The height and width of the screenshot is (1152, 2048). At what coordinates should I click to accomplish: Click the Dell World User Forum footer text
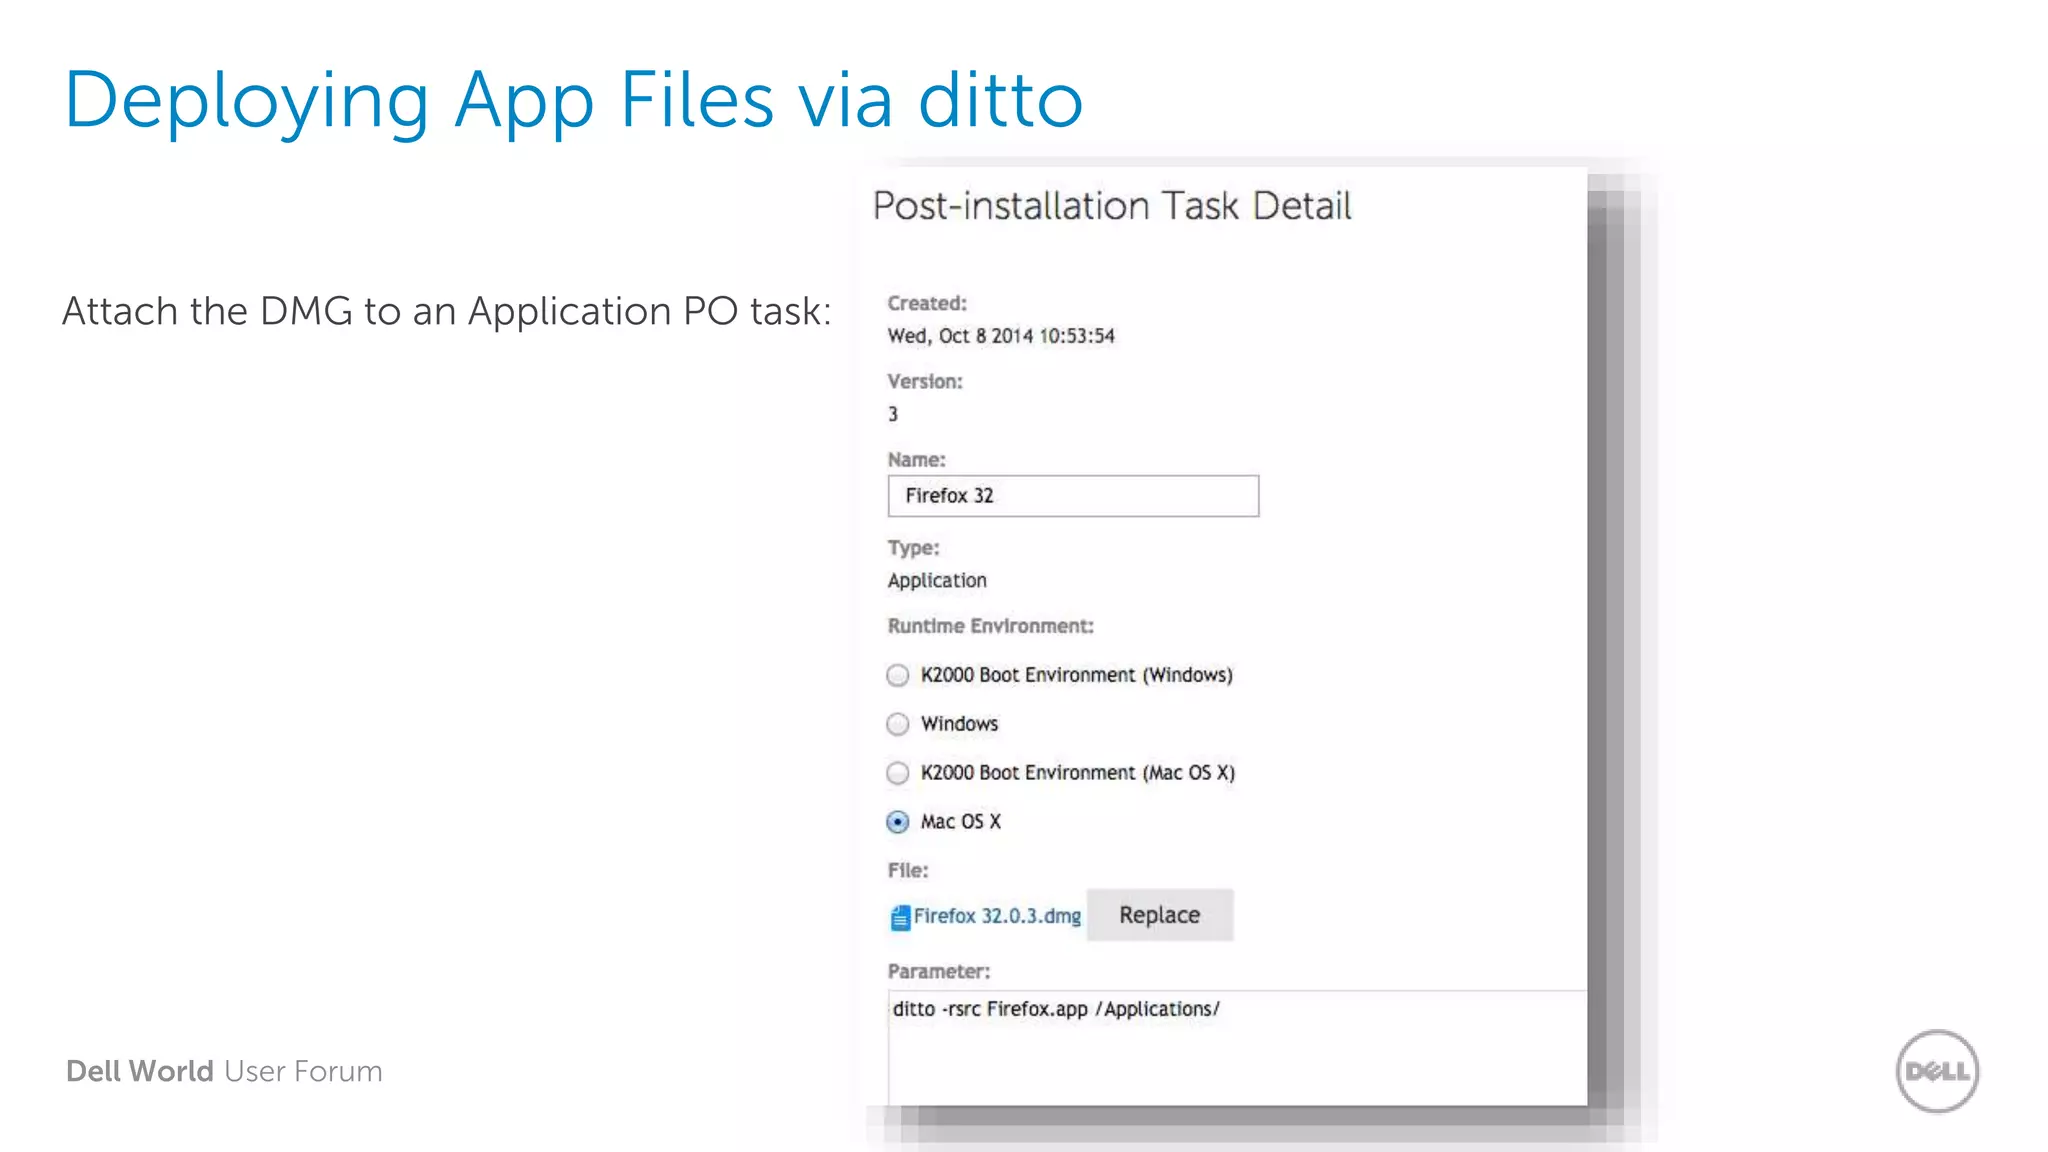[x=224, y=1071]
